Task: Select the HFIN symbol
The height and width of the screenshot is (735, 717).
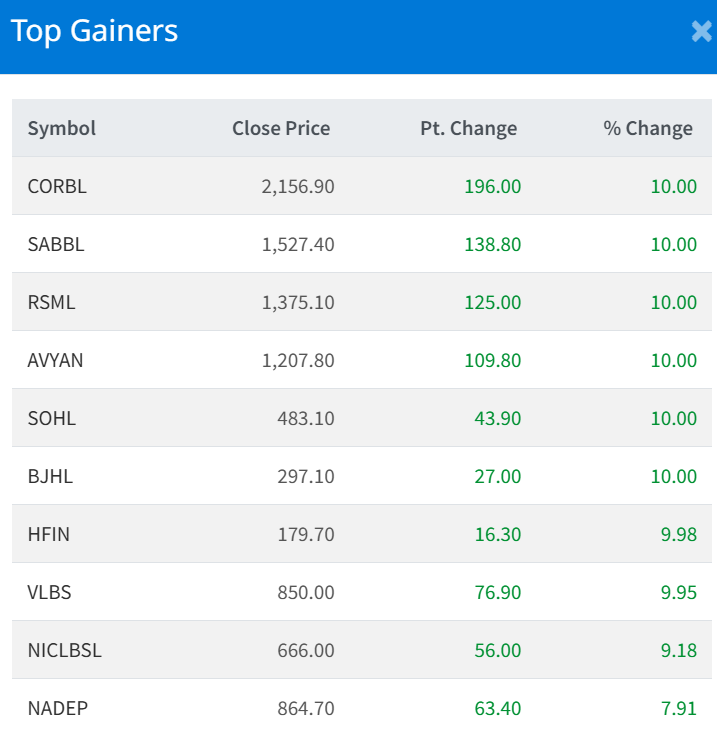Action: (49, 534)
